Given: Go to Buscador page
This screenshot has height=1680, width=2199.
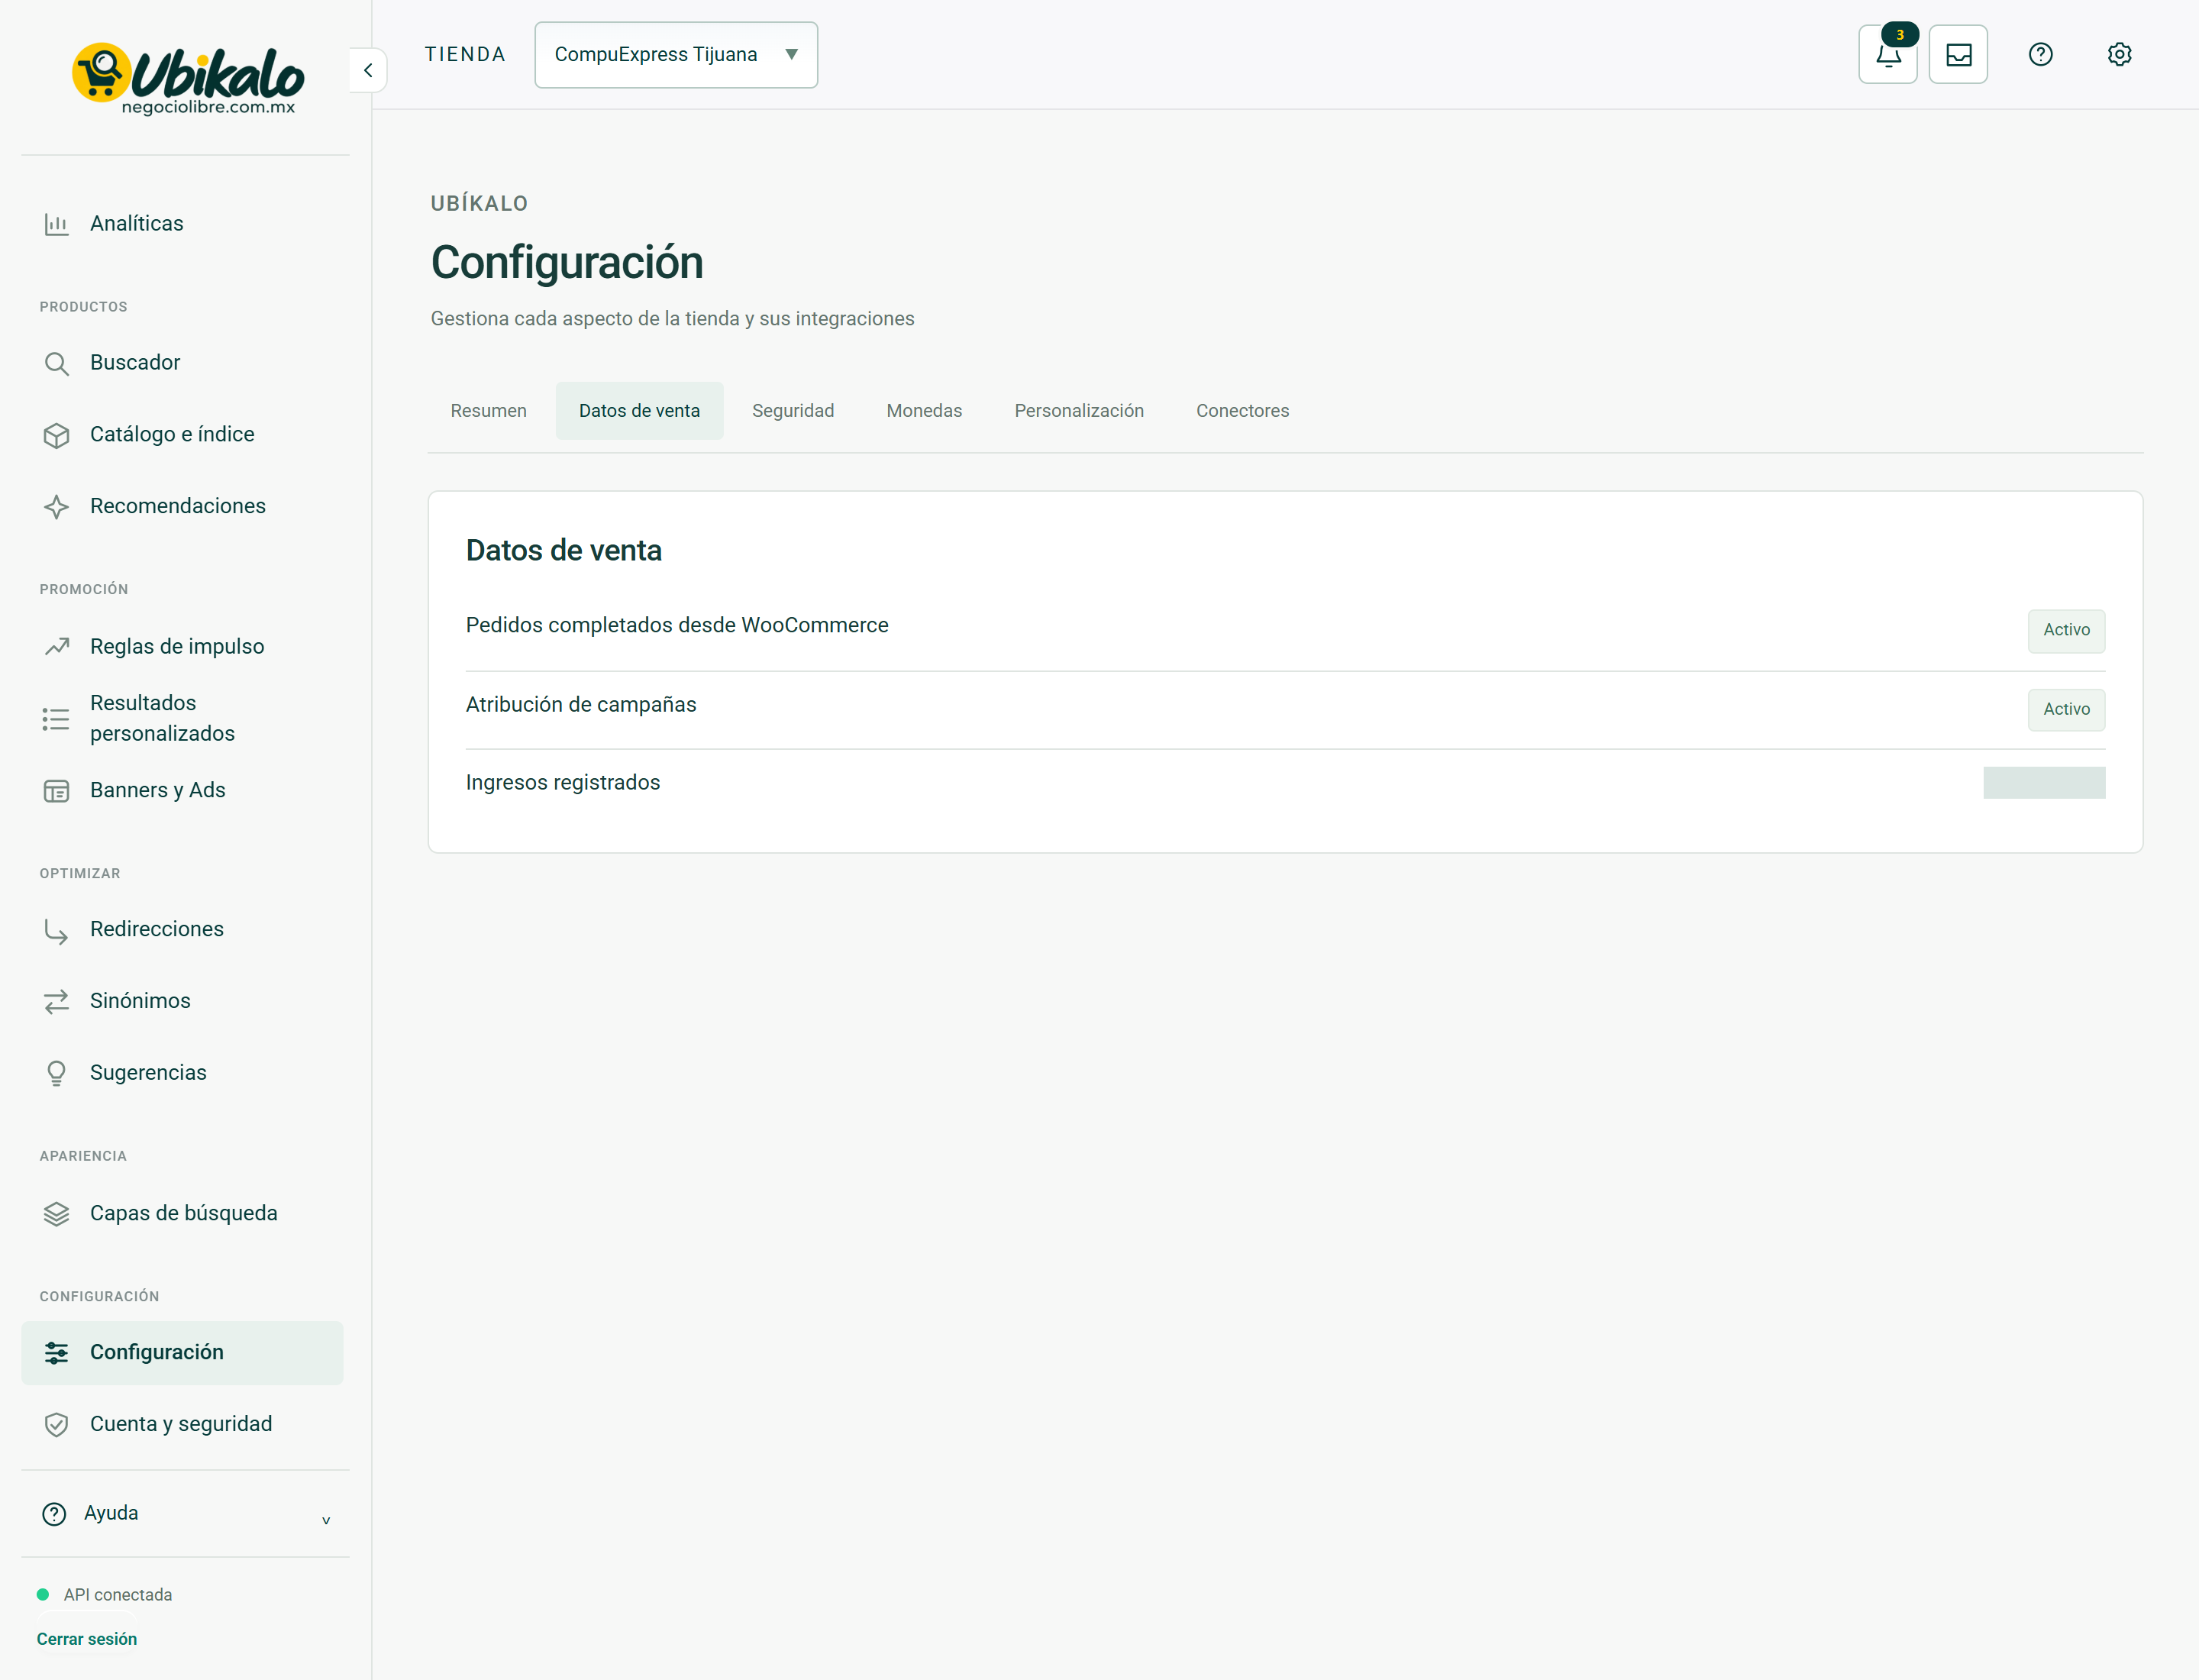Looking at the screenshot, I should click(x=182, y=363).
